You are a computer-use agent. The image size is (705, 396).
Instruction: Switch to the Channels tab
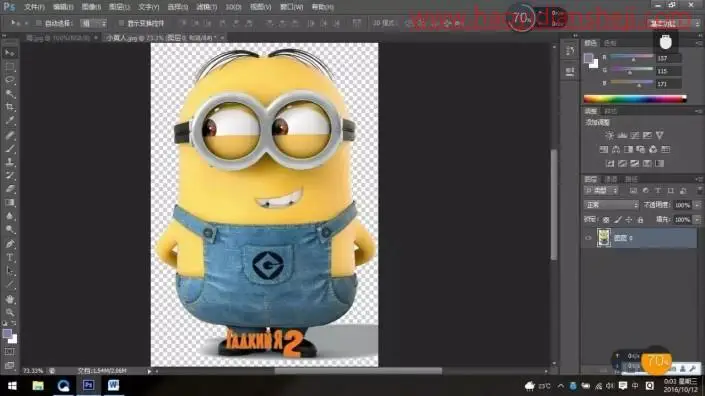pos(611,179)
